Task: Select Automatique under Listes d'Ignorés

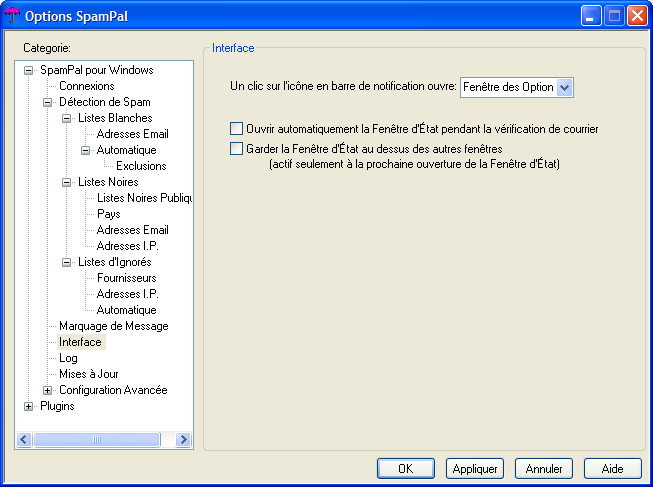Action: point(127,310)
